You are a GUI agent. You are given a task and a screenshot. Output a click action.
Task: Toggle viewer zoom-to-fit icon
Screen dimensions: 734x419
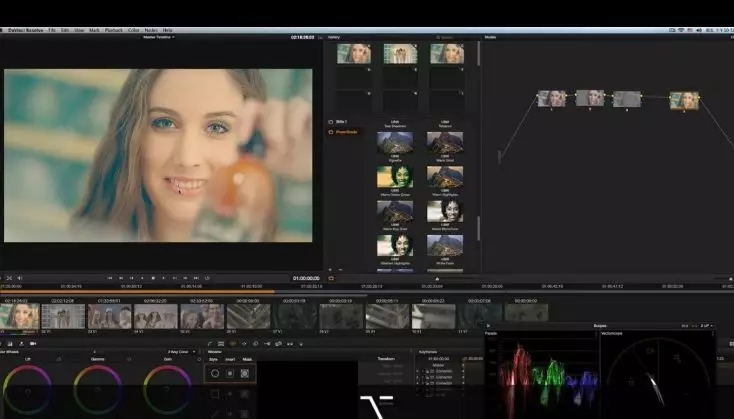pyautogui.click(x=9, y=278)
